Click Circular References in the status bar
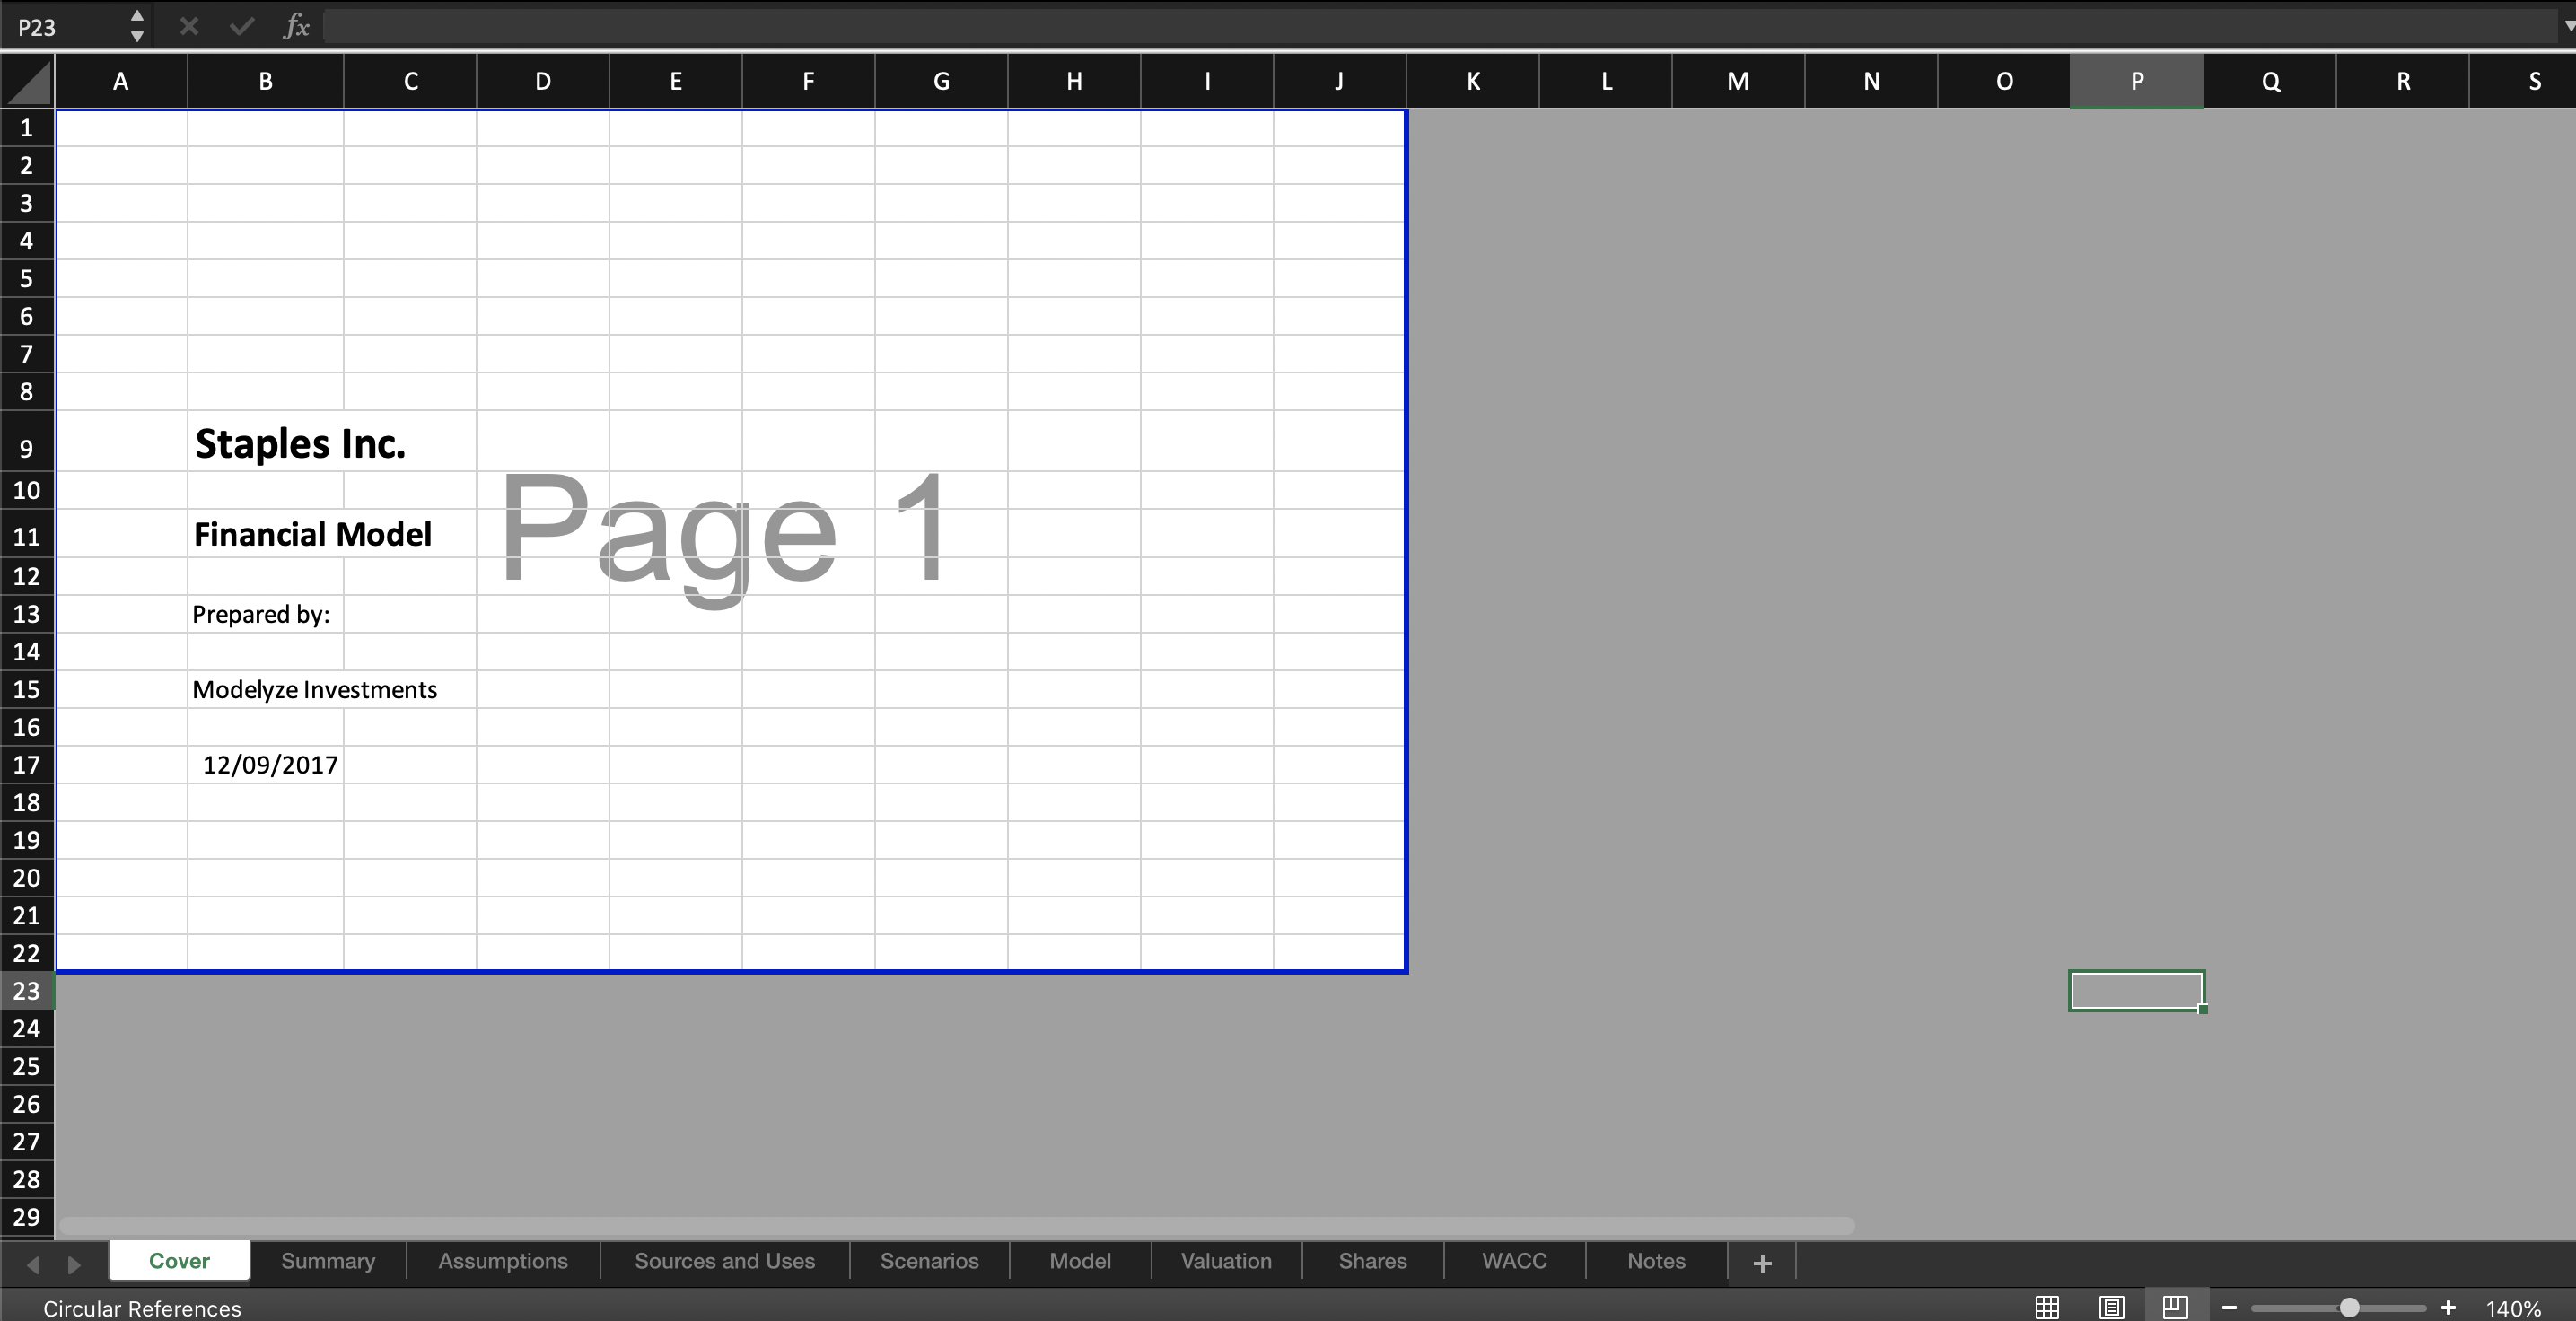This screenshot has height=1321, width=2576. 142,1308
